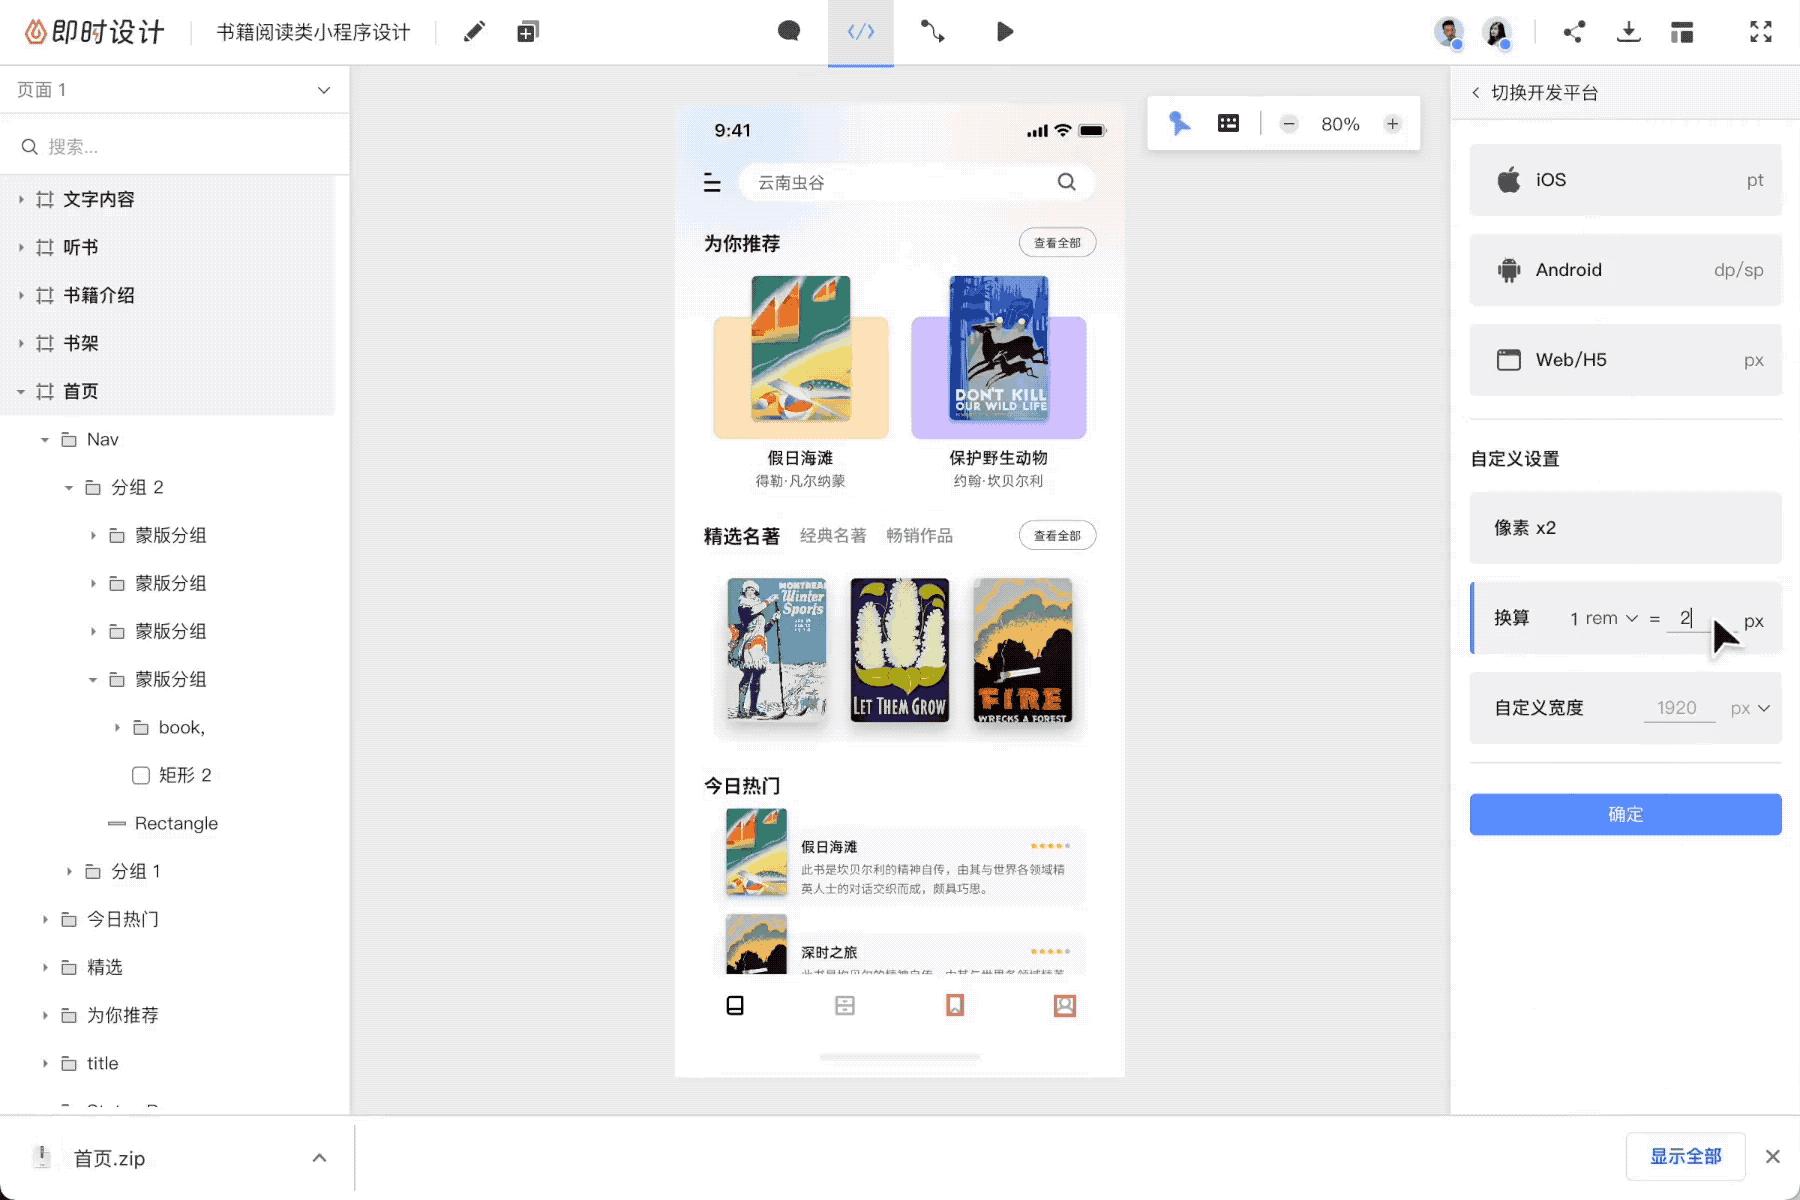This screenshot has height=1200, width=1800.
Task: Open the 1 rem unit dropdown
Action: click(1604, 618)
